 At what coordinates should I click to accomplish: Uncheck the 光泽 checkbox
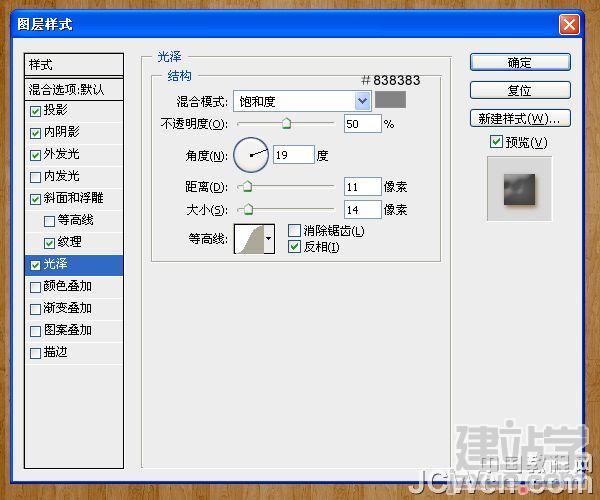(35, 265)
